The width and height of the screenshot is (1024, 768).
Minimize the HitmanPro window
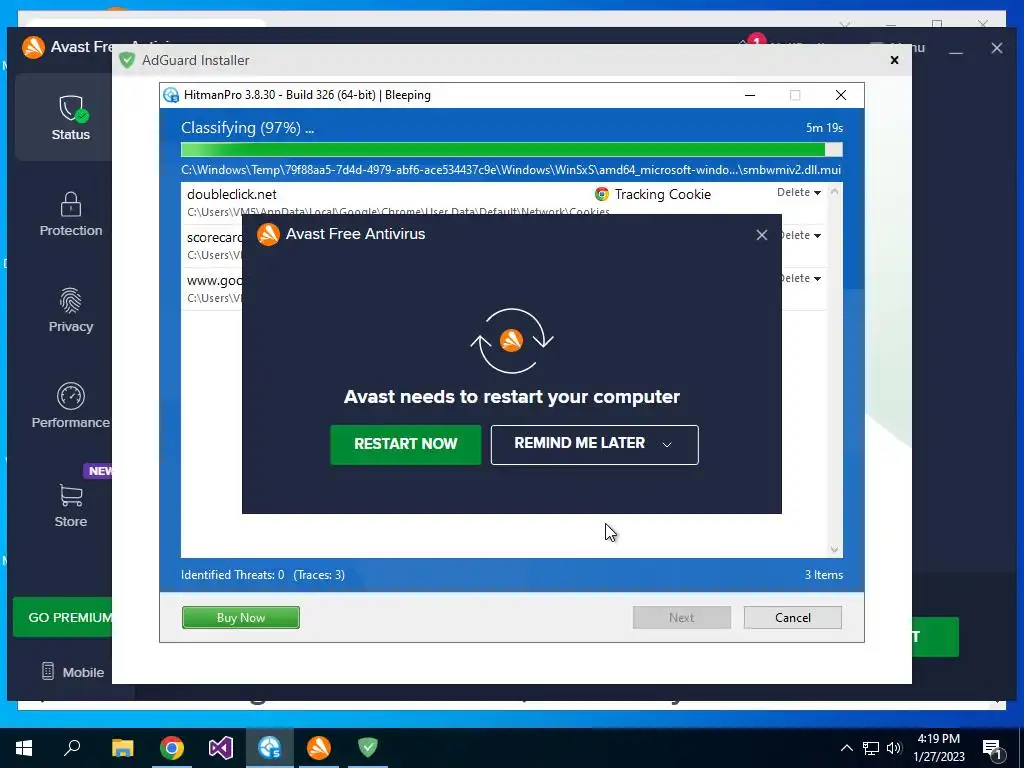coord(750,95)
